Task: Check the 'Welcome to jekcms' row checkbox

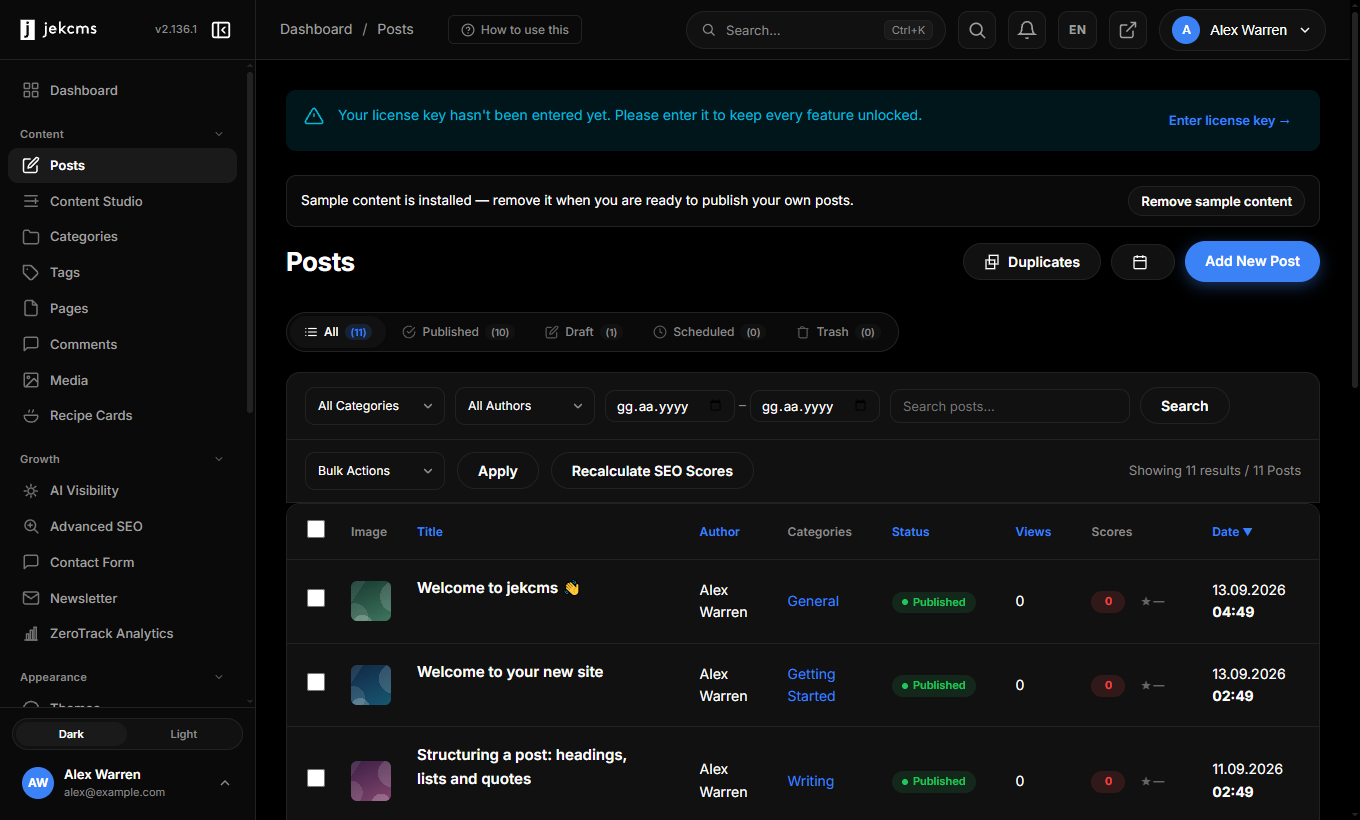Action: click(316, 598)
